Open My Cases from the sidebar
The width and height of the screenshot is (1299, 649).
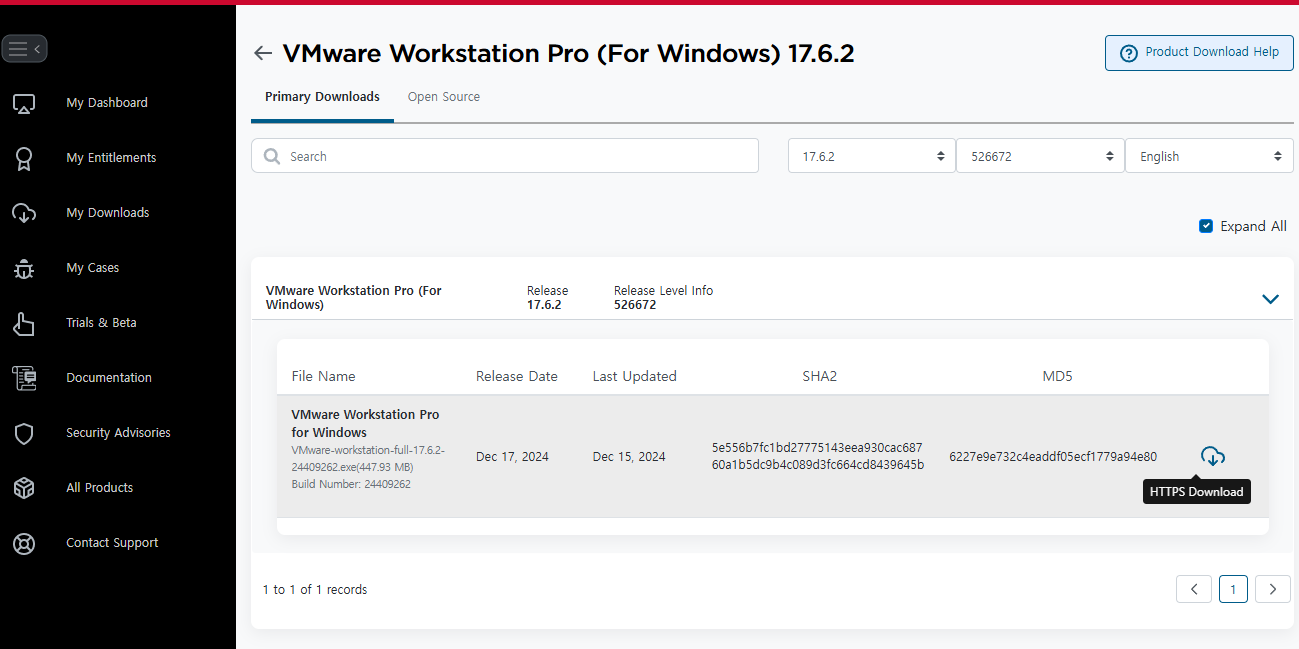point(93,268)
